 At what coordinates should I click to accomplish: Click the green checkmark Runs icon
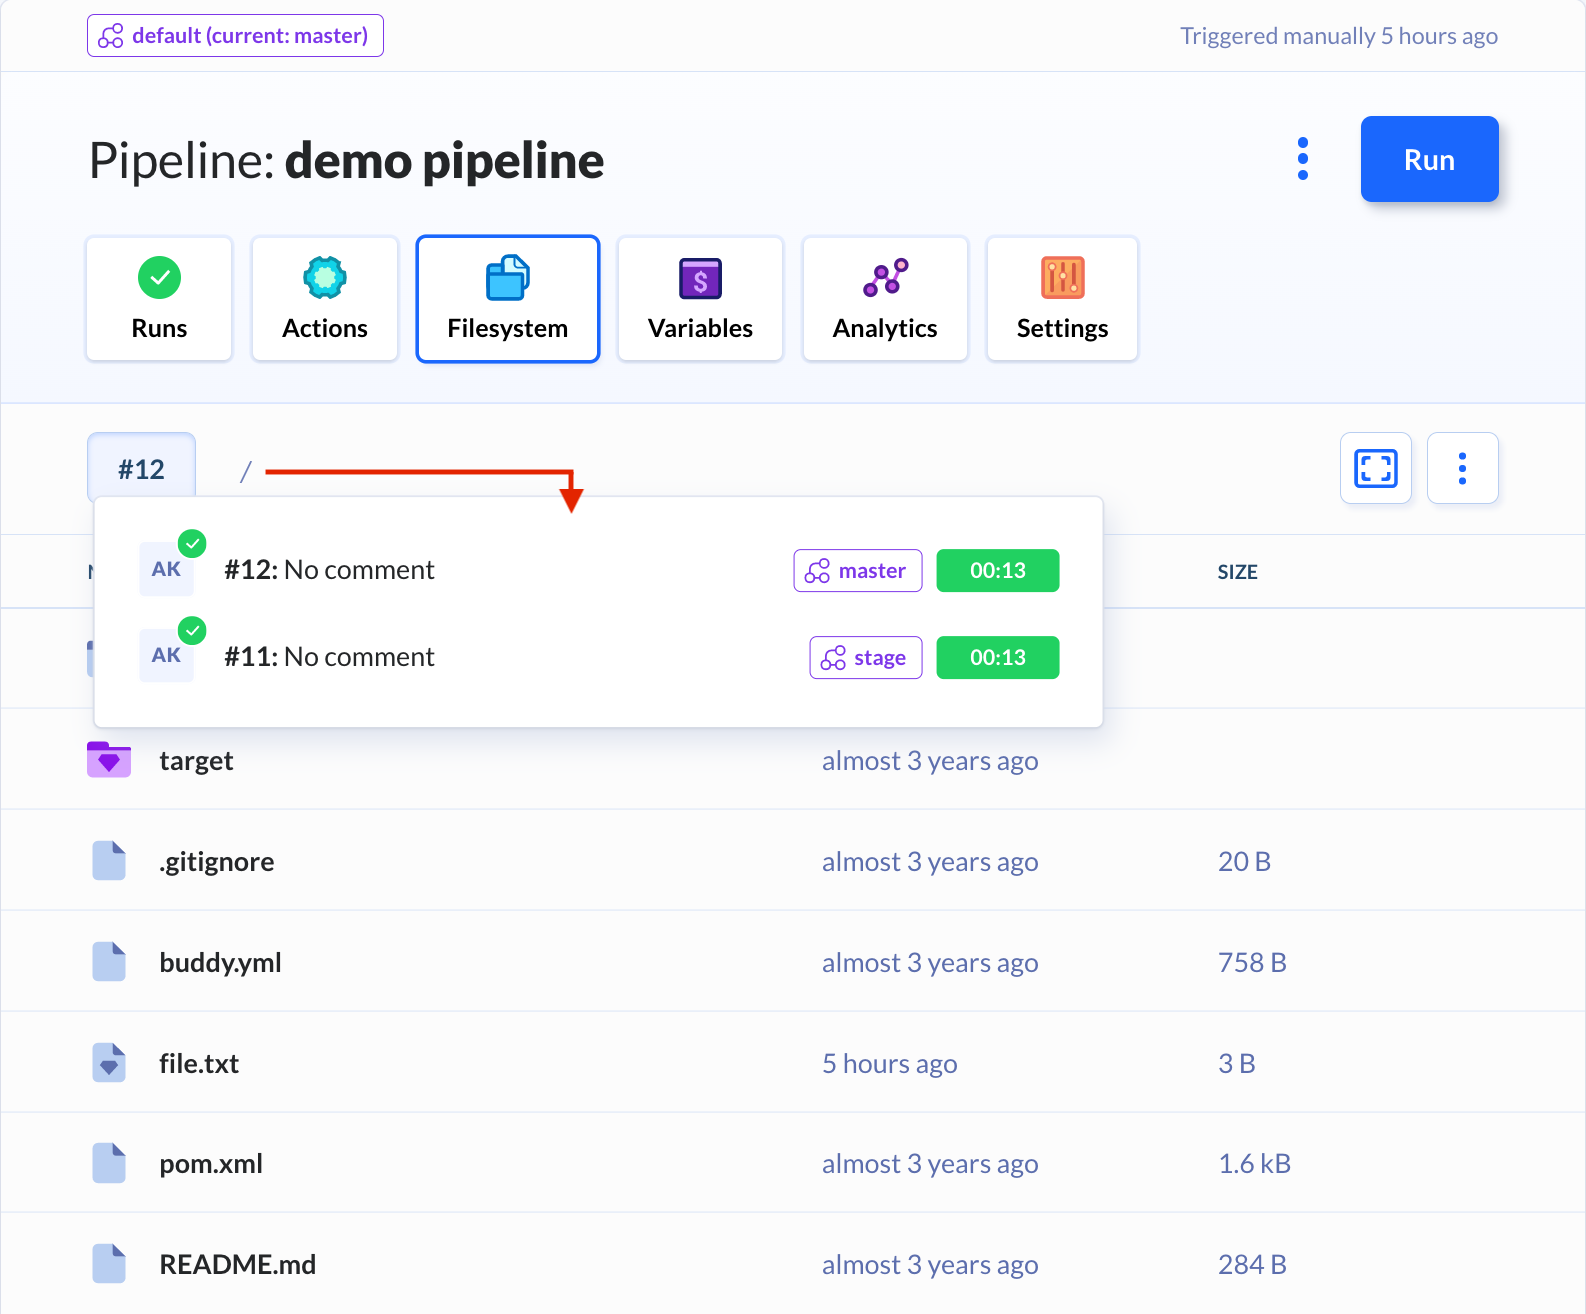pyautogui.click(x=159, y=278)
